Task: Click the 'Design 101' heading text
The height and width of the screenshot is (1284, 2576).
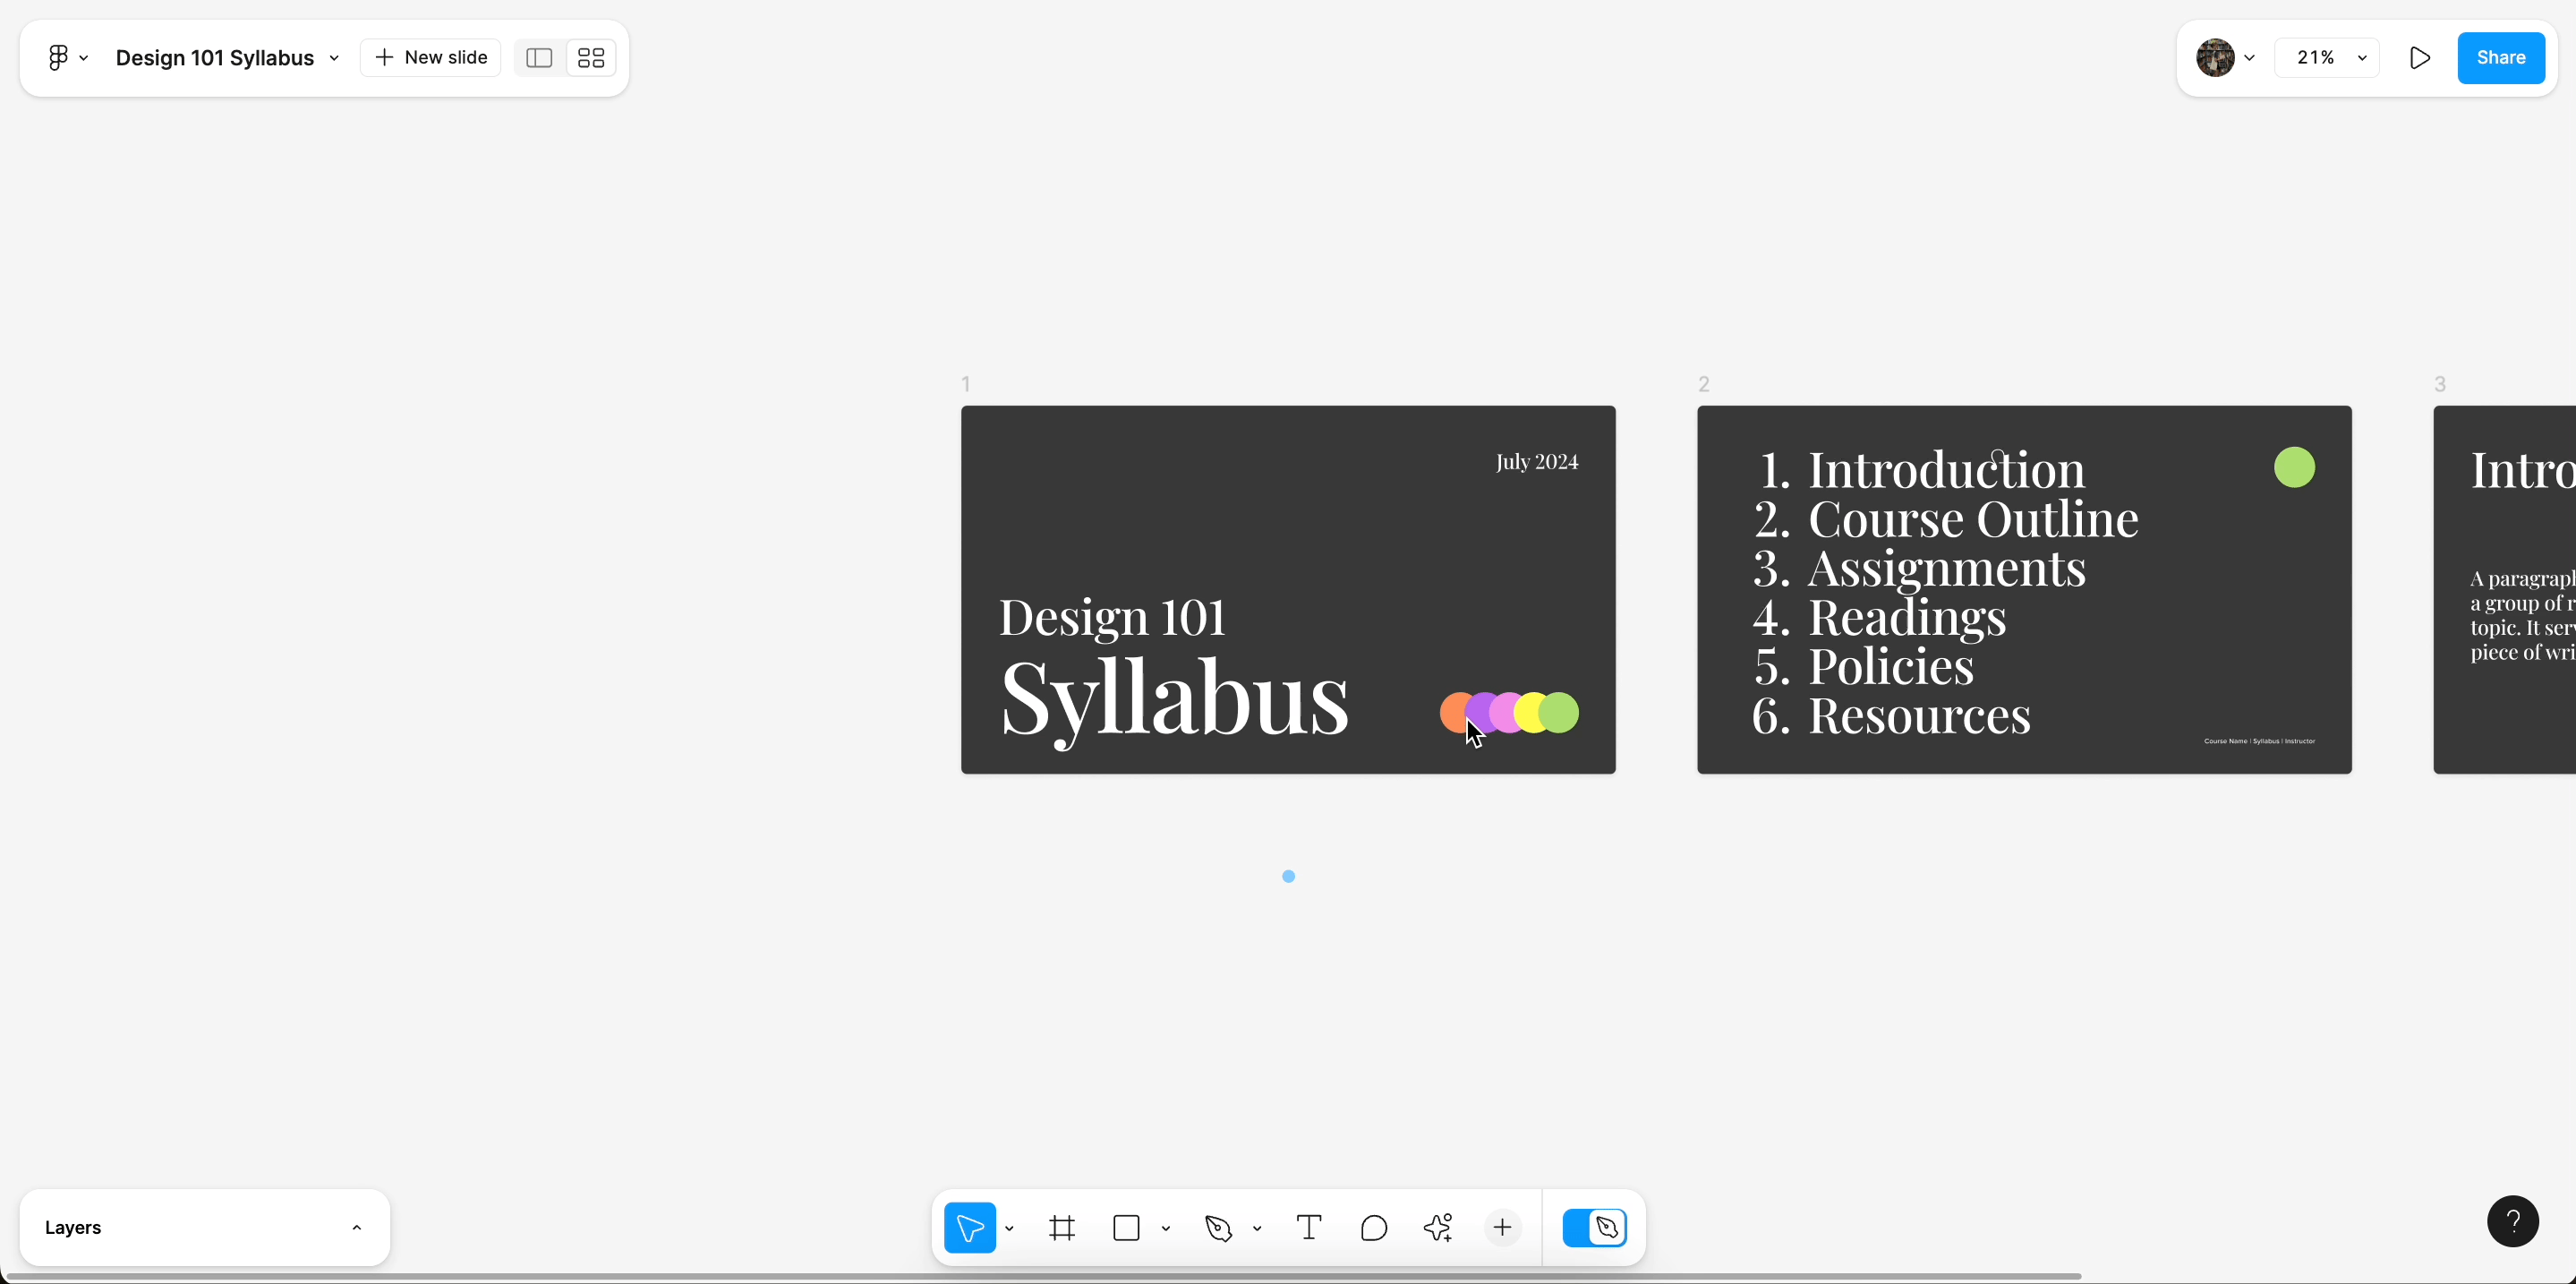Action: tap(1113, 617)
